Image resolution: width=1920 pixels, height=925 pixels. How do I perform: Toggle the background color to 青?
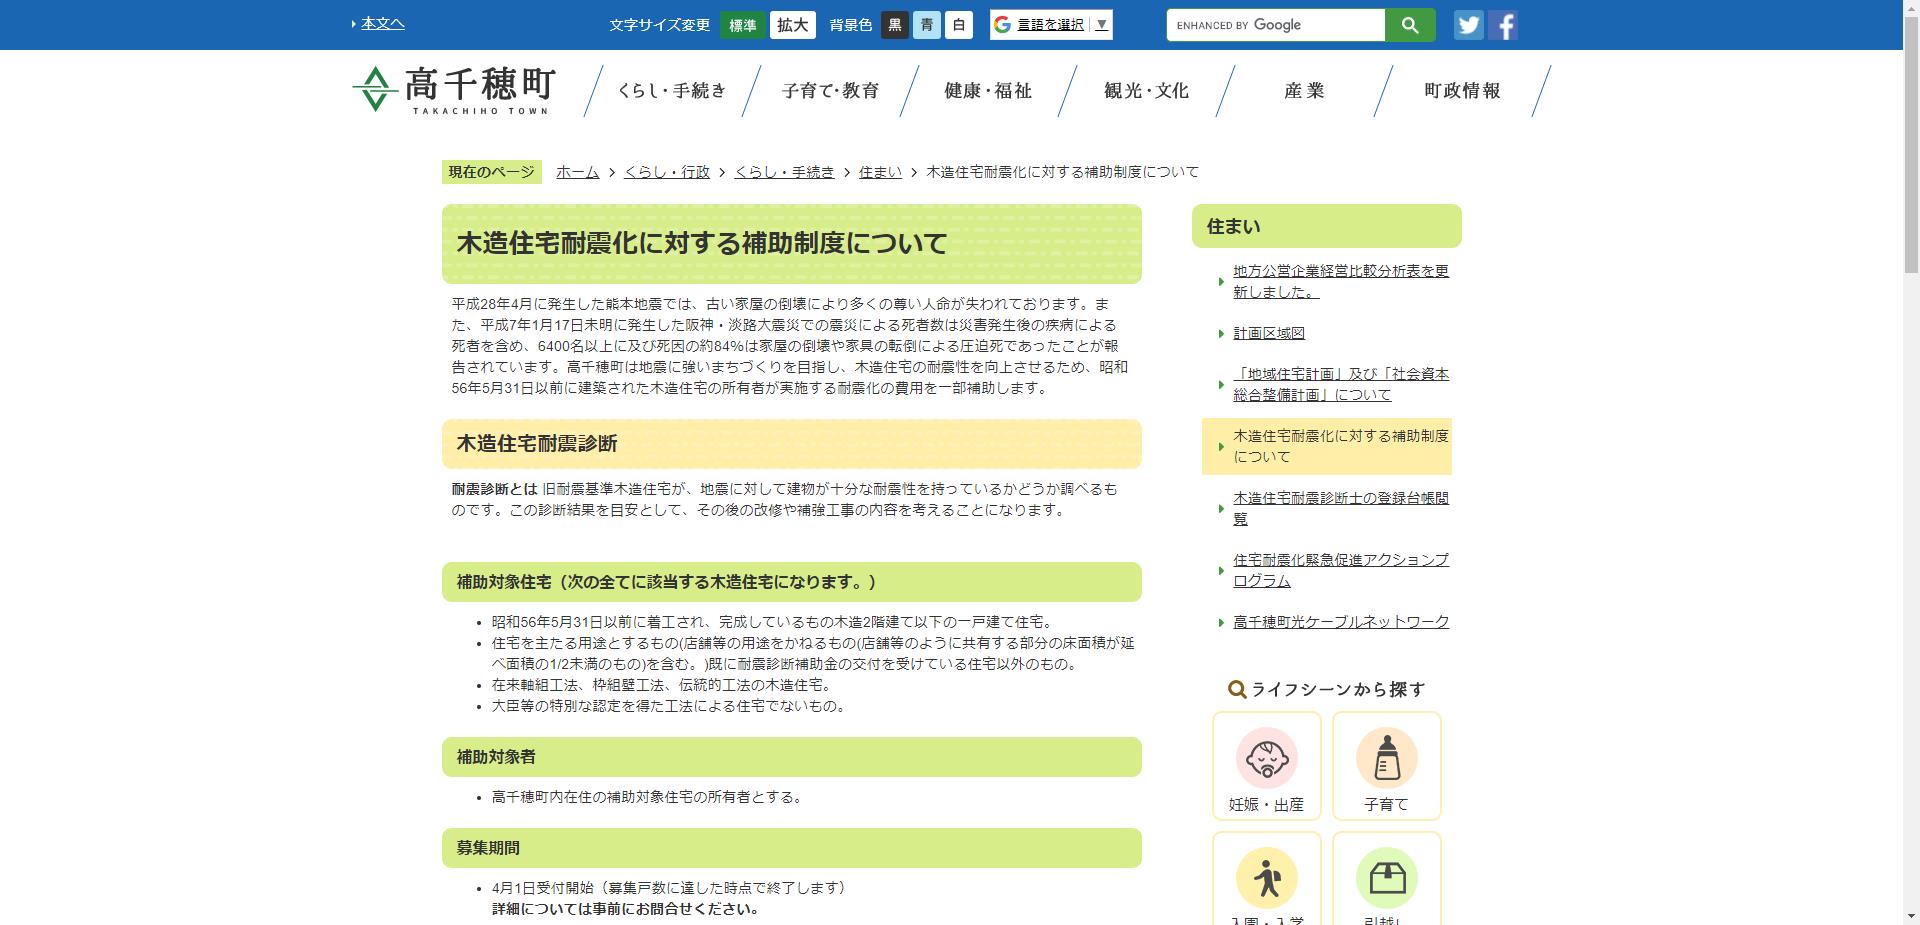click(926, 25)
